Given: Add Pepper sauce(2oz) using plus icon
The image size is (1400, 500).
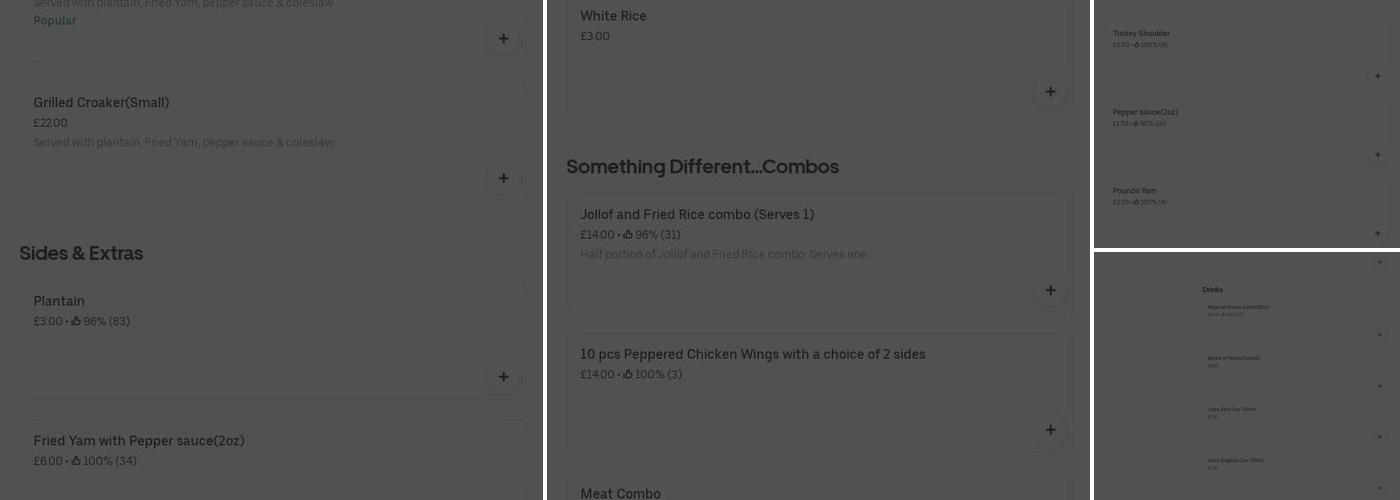Looking at the screenshot, I should pos(1377,155).
